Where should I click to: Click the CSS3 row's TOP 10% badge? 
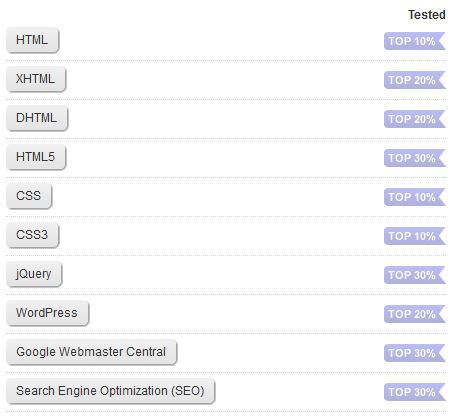(x=415, y=236)
